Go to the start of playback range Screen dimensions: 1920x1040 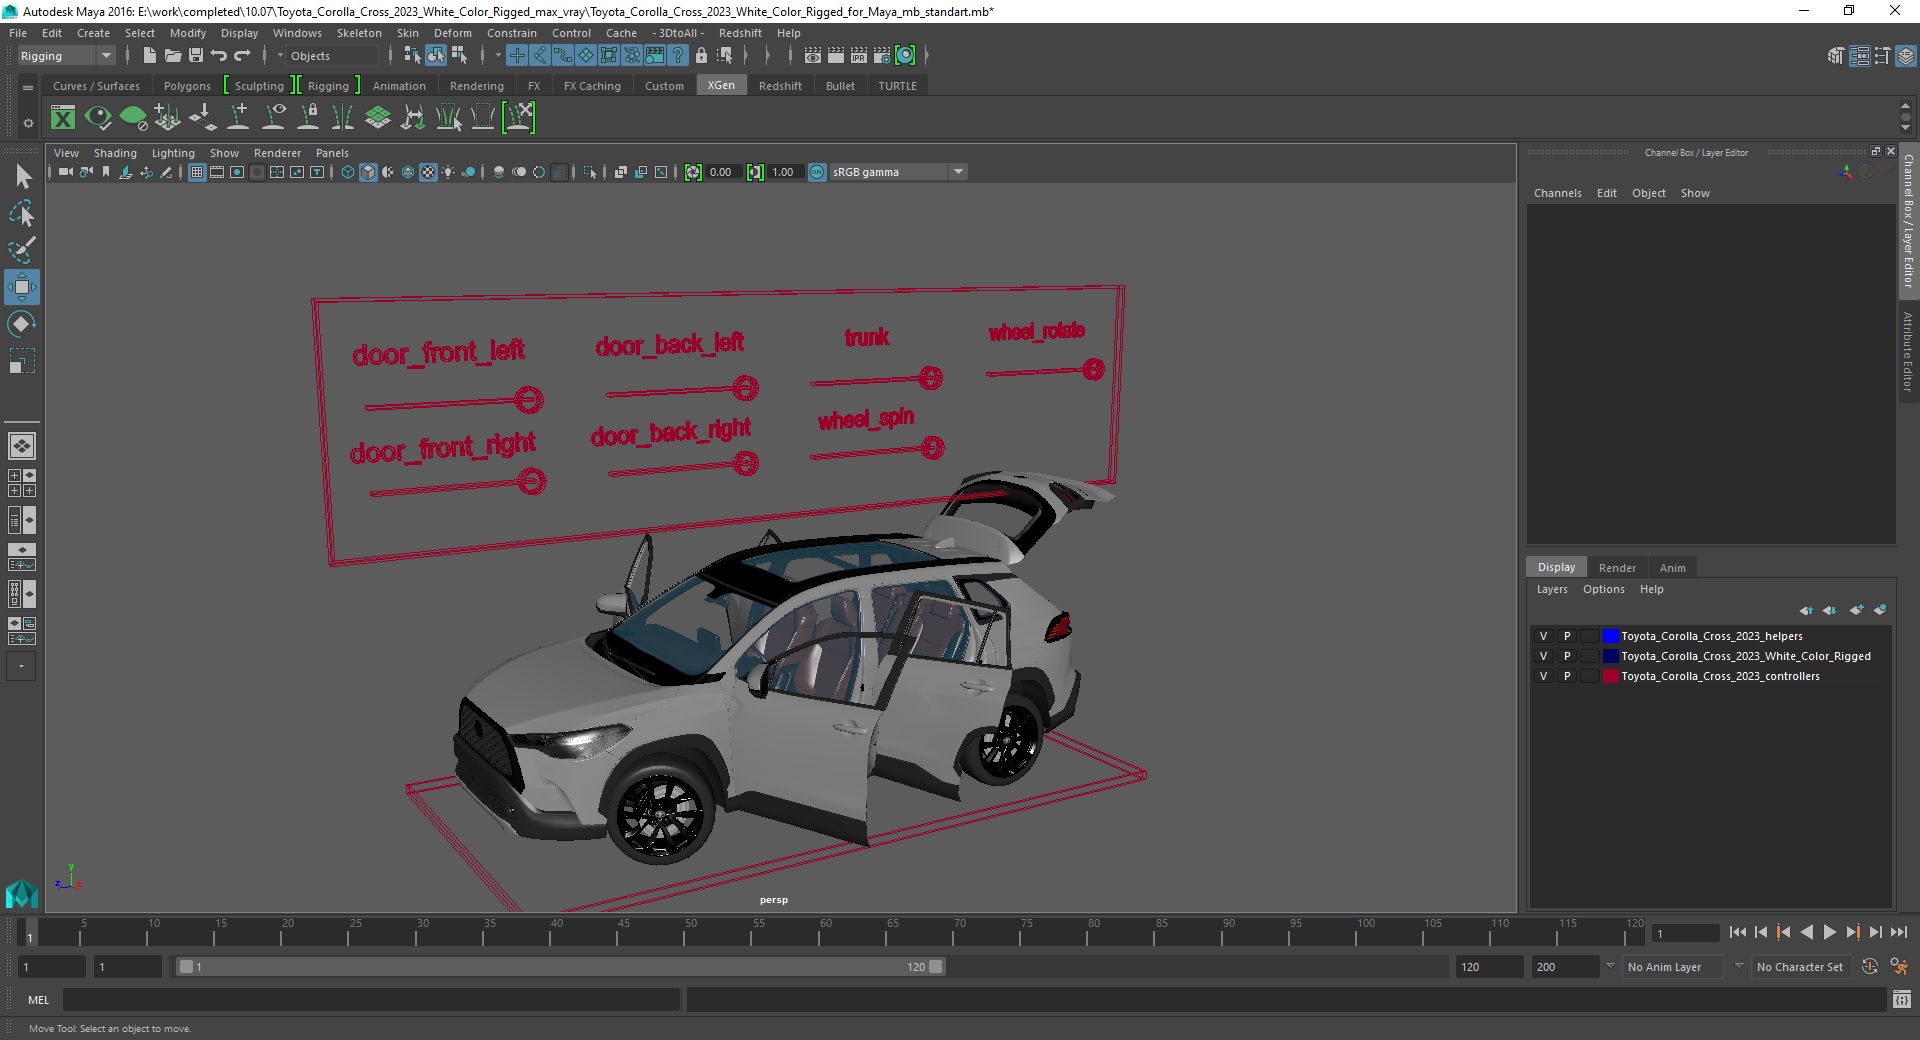tap(1738, 932)
